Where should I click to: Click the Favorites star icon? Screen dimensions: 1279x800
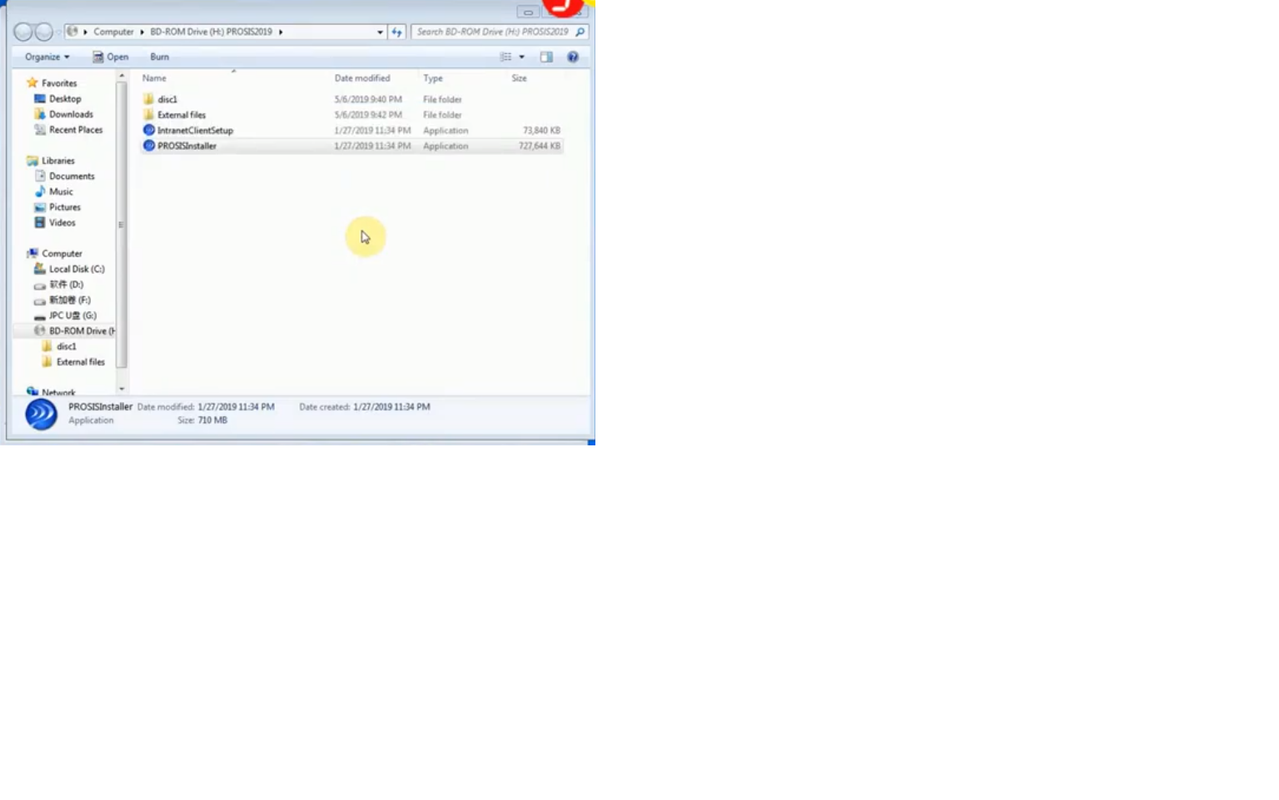pos(33,83)
